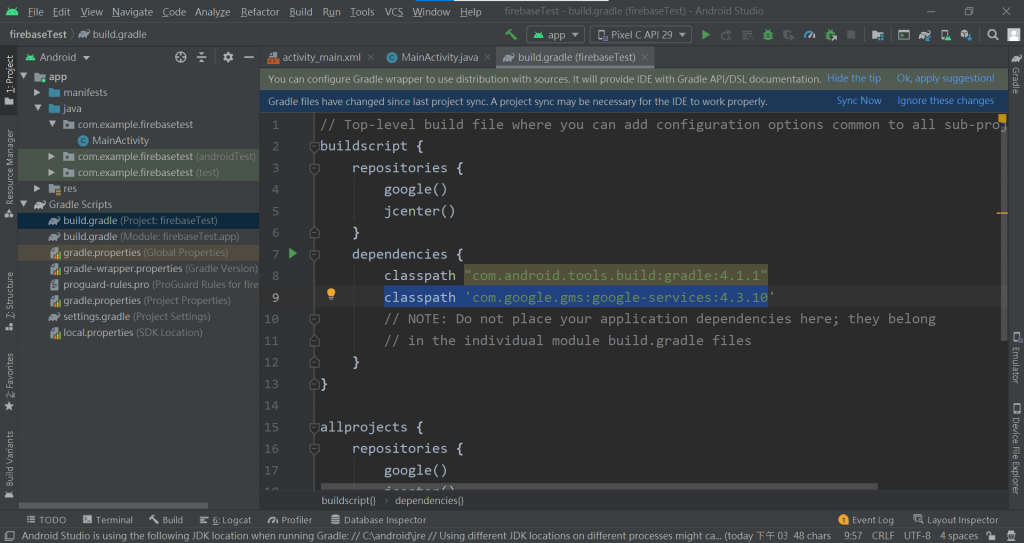Close the build.gradle (firebaseTest) tab
1024x543 pixels.
[x=645, y=58]
